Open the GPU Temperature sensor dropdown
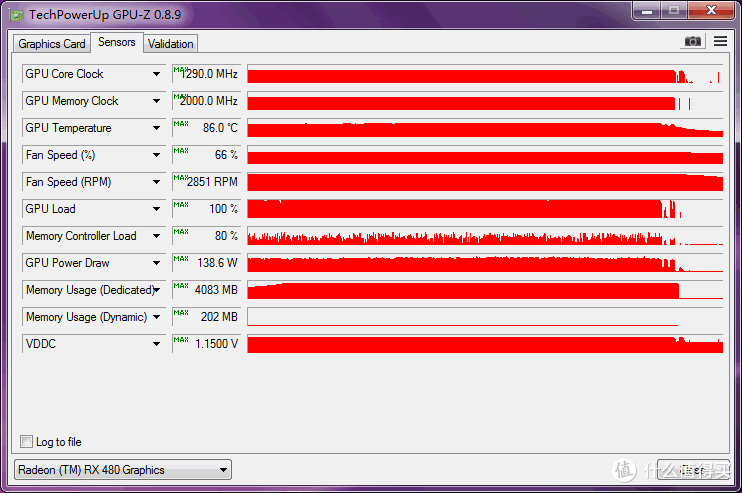 (157, 128)
